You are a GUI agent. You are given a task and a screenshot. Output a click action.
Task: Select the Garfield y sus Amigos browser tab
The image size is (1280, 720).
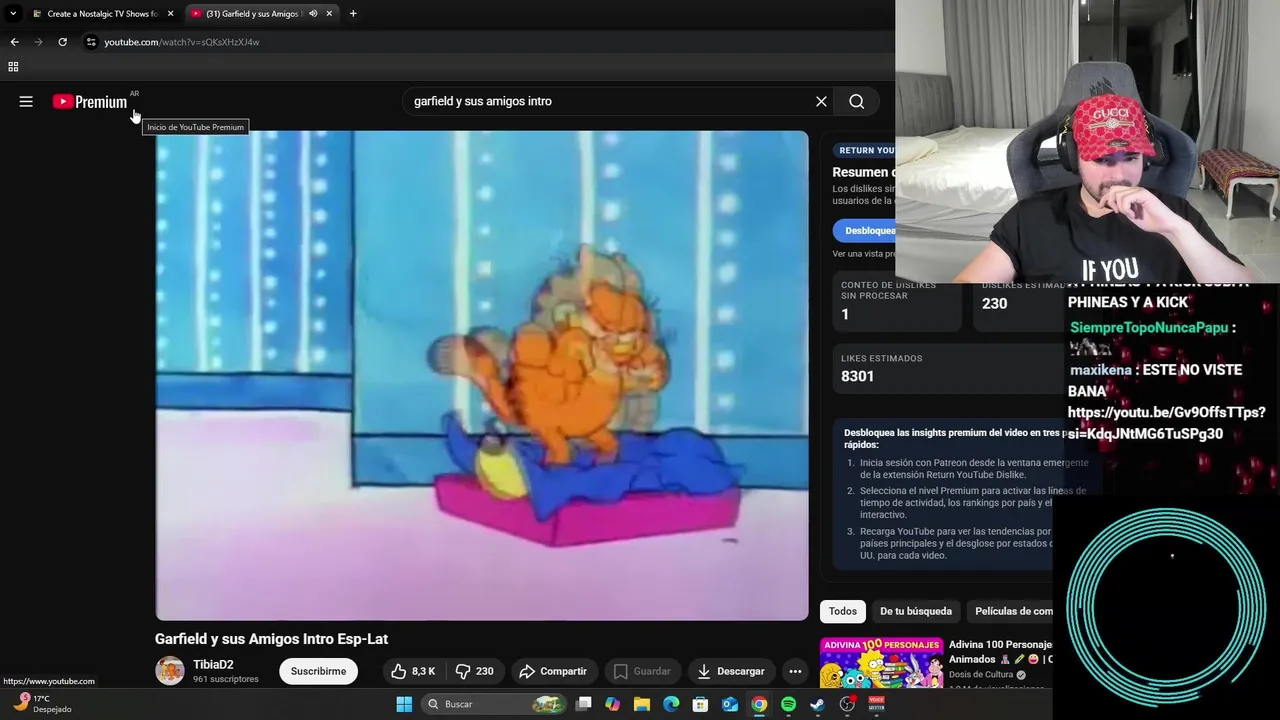[x=262, y=14]
